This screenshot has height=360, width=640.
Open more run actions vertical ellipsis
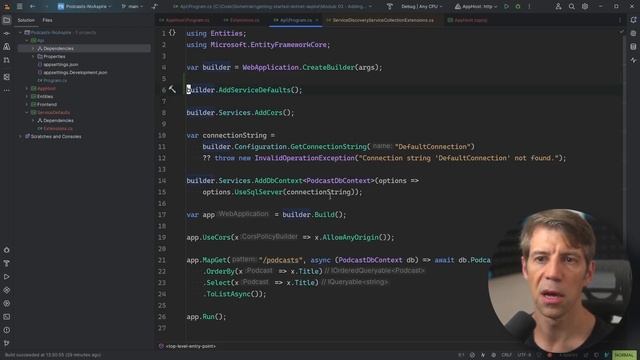529,7
